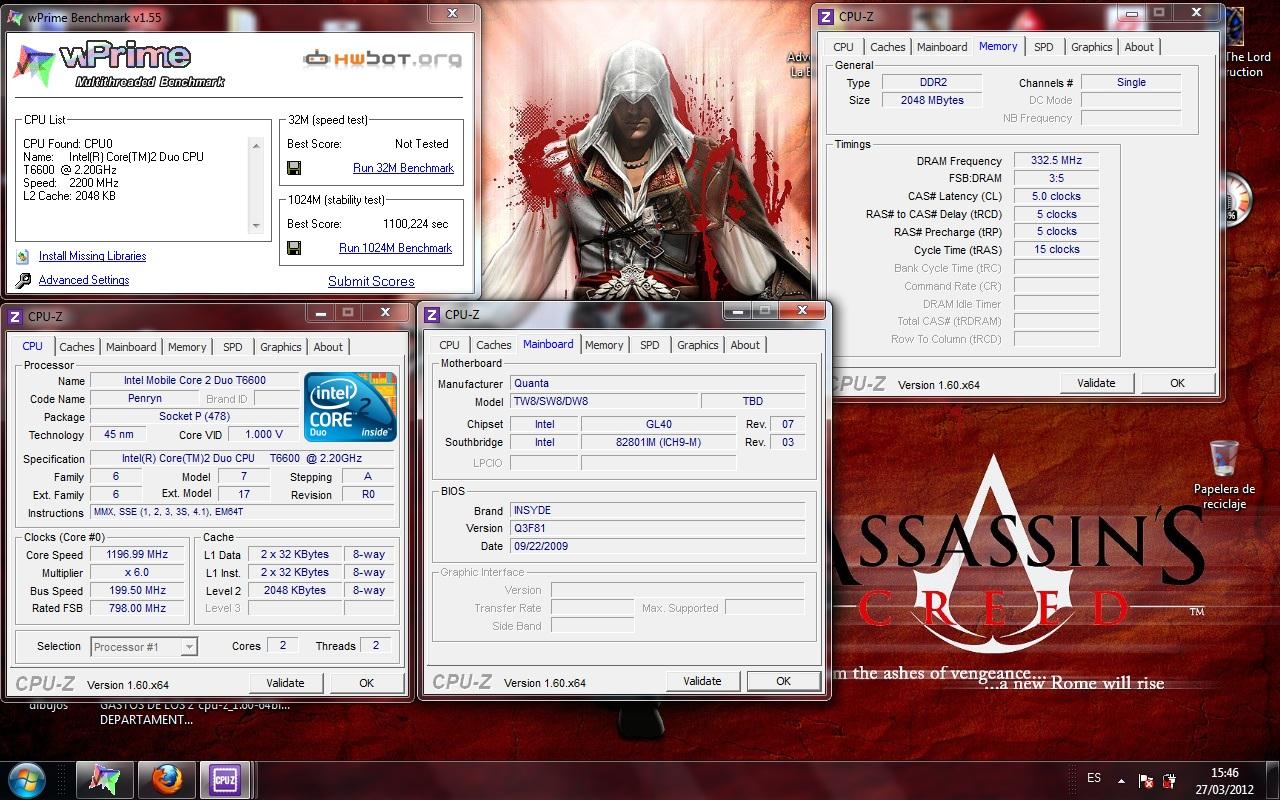
Task: Go to About tab in Memory window
Action: coord(1139,47)
